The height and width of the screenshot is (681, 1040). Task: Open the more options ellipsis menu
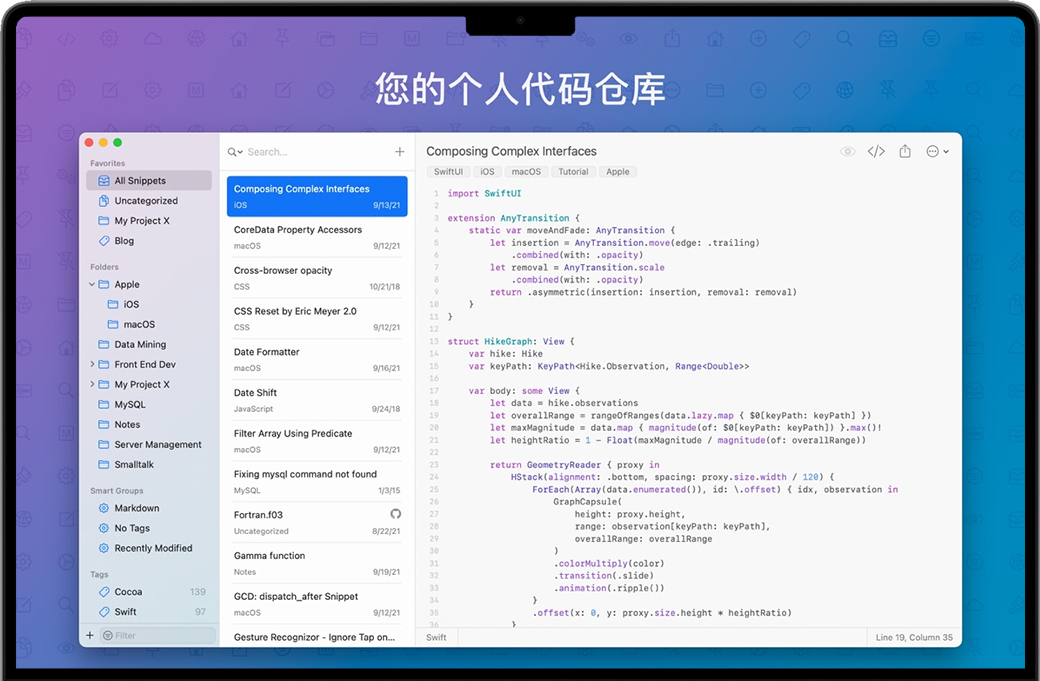point(937,152)
